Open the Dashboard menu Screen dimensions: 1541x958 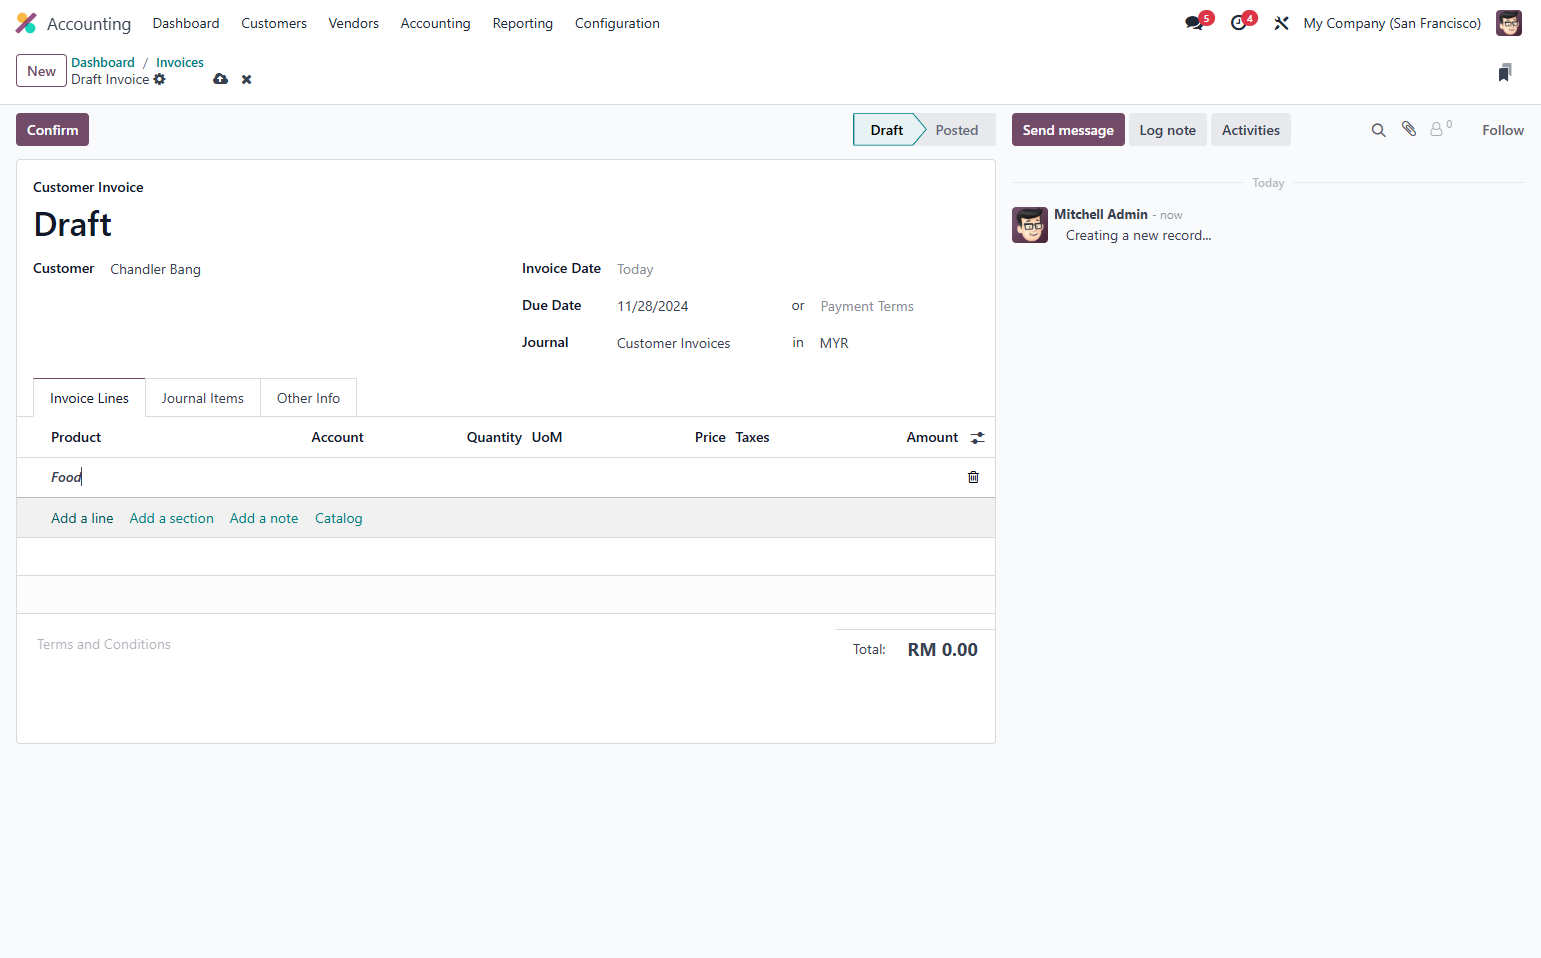[186, 23]
